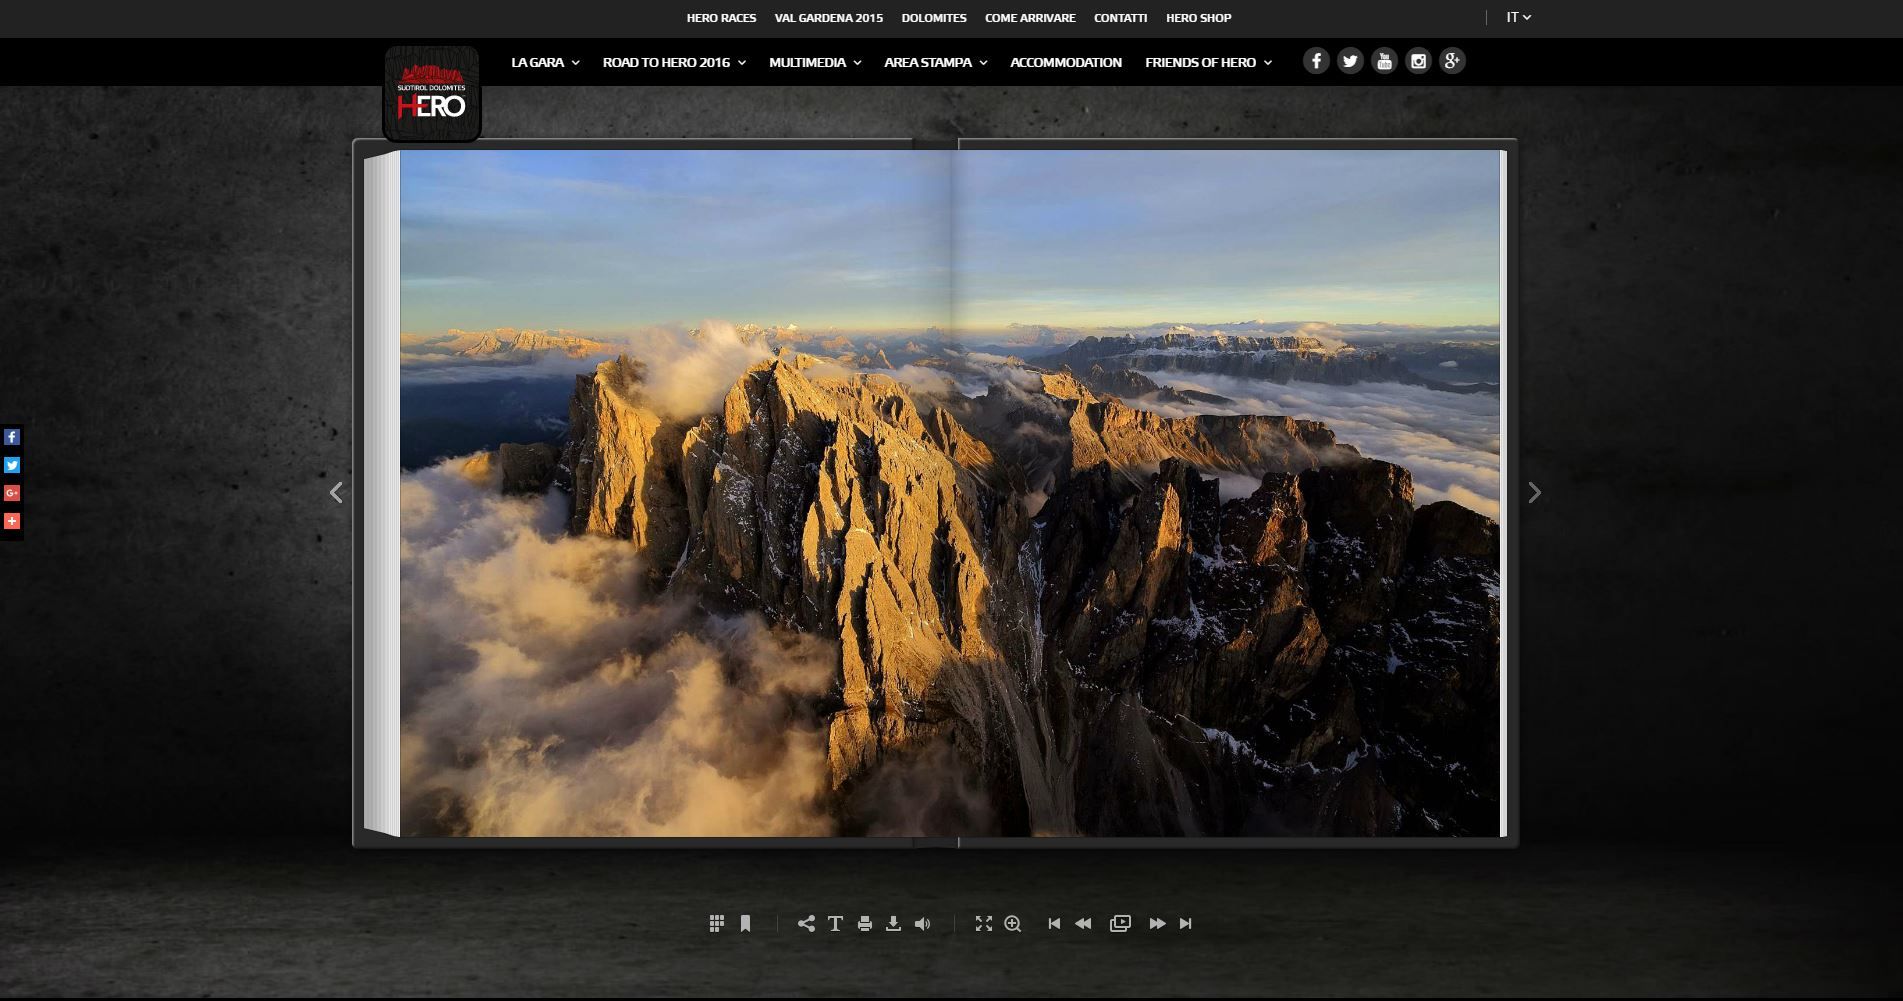
Task: Go to Hero Races
Action: 721,18
